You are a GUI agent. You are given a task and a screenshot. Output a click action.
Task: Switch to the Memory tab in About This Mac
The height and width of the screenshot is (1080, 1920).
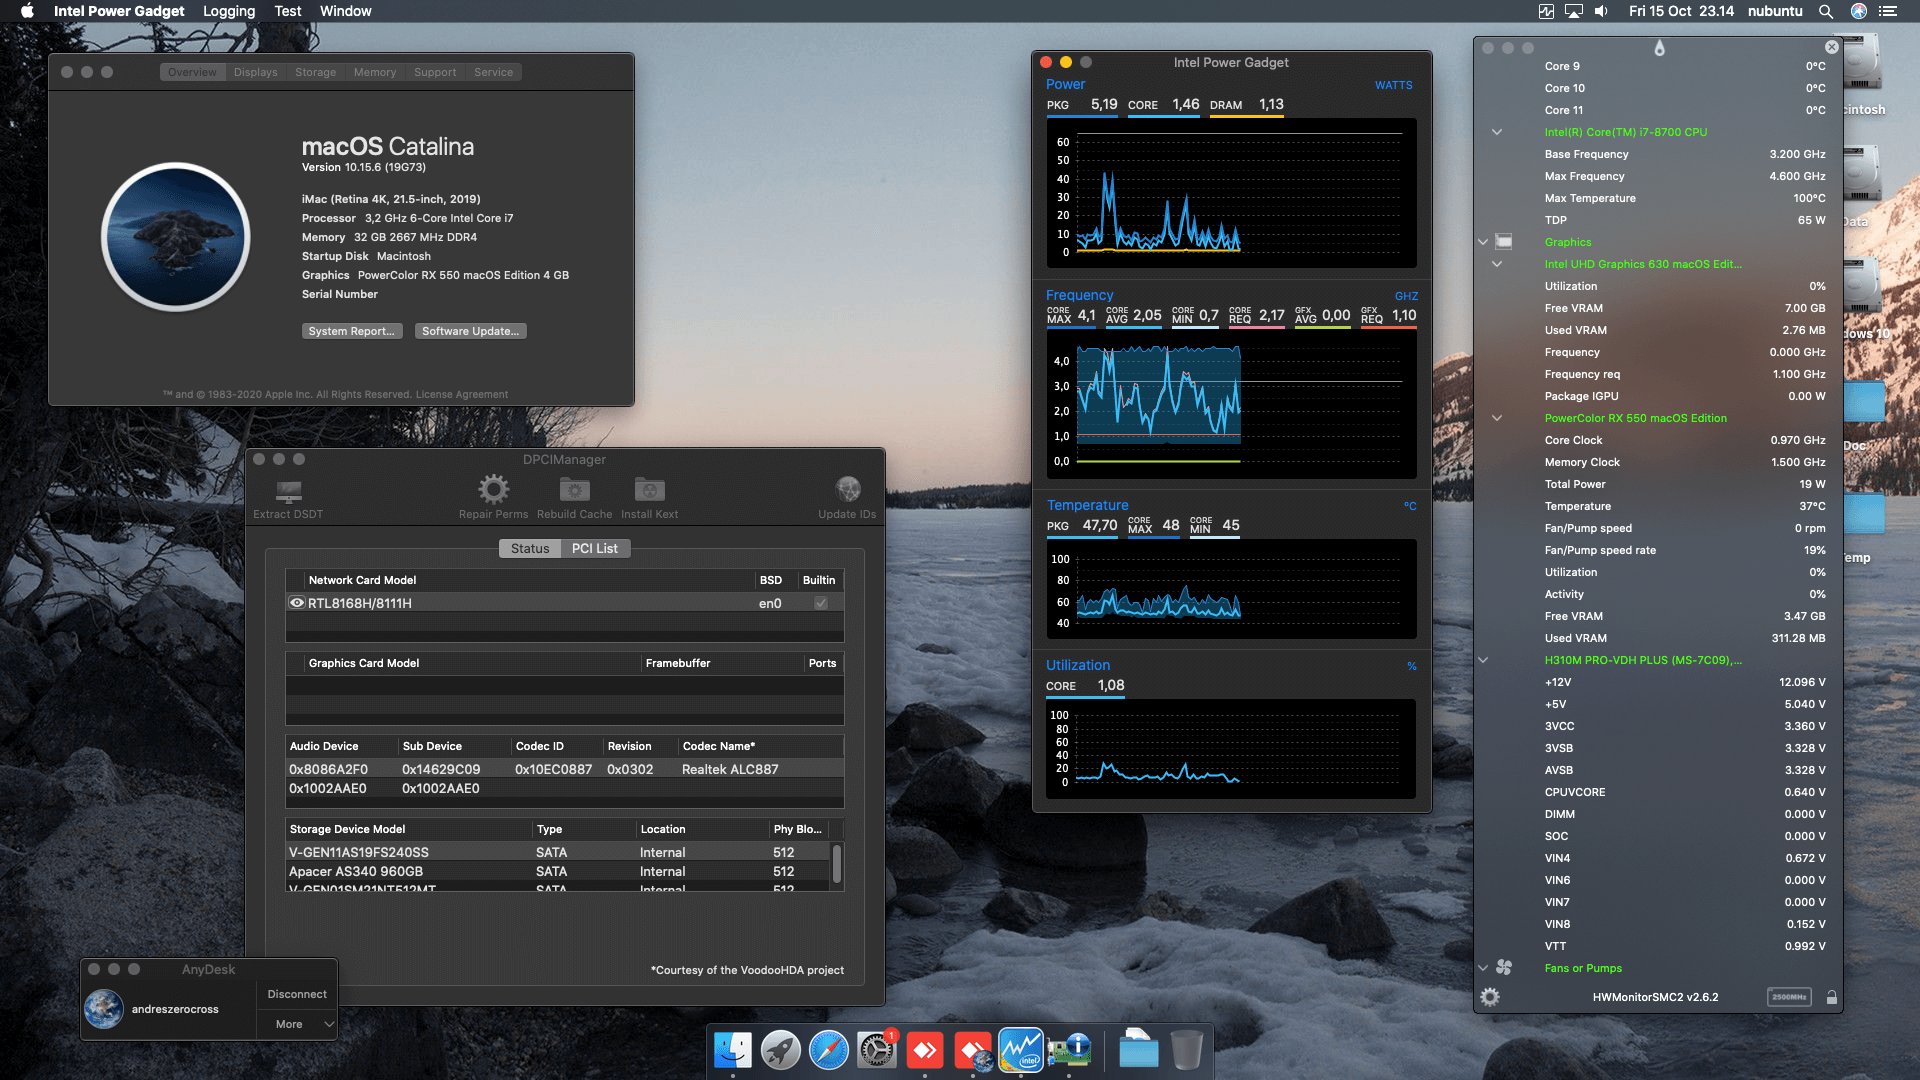(x=375, y=72)
